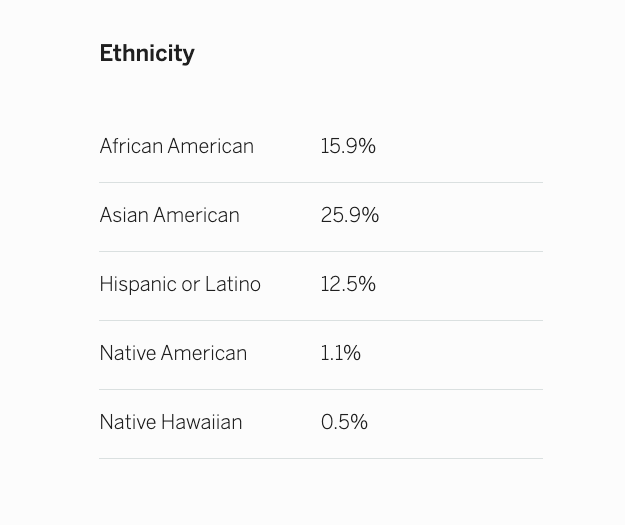Click the 12.5% percentage value

tap(348, 285)
